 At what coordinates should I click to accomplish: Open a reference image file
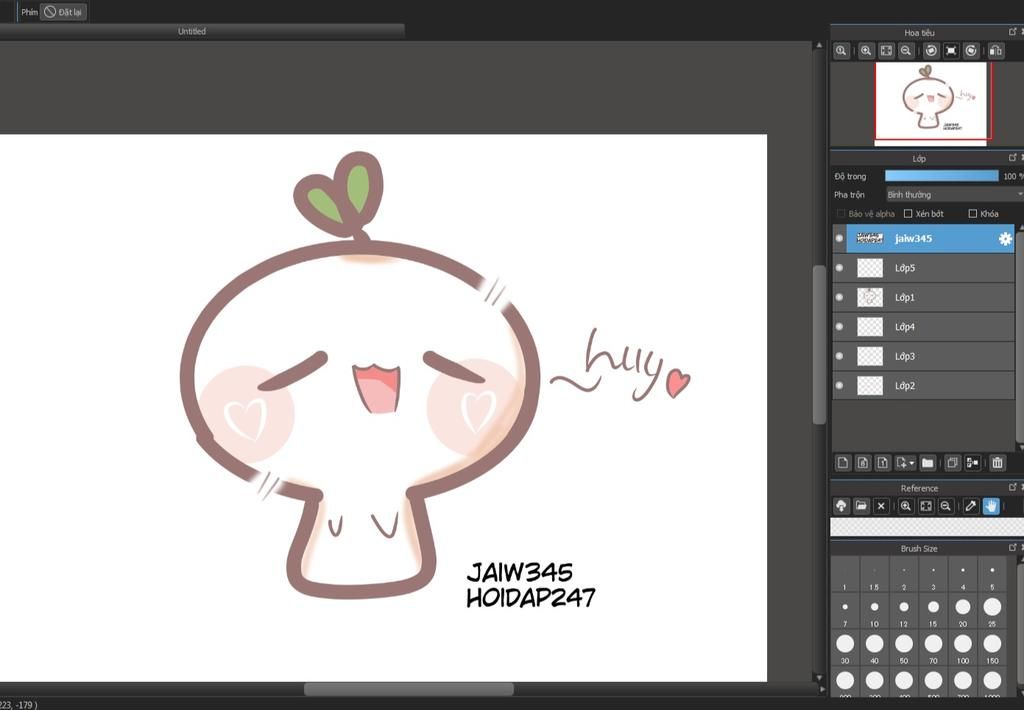(x=861, y=506)
